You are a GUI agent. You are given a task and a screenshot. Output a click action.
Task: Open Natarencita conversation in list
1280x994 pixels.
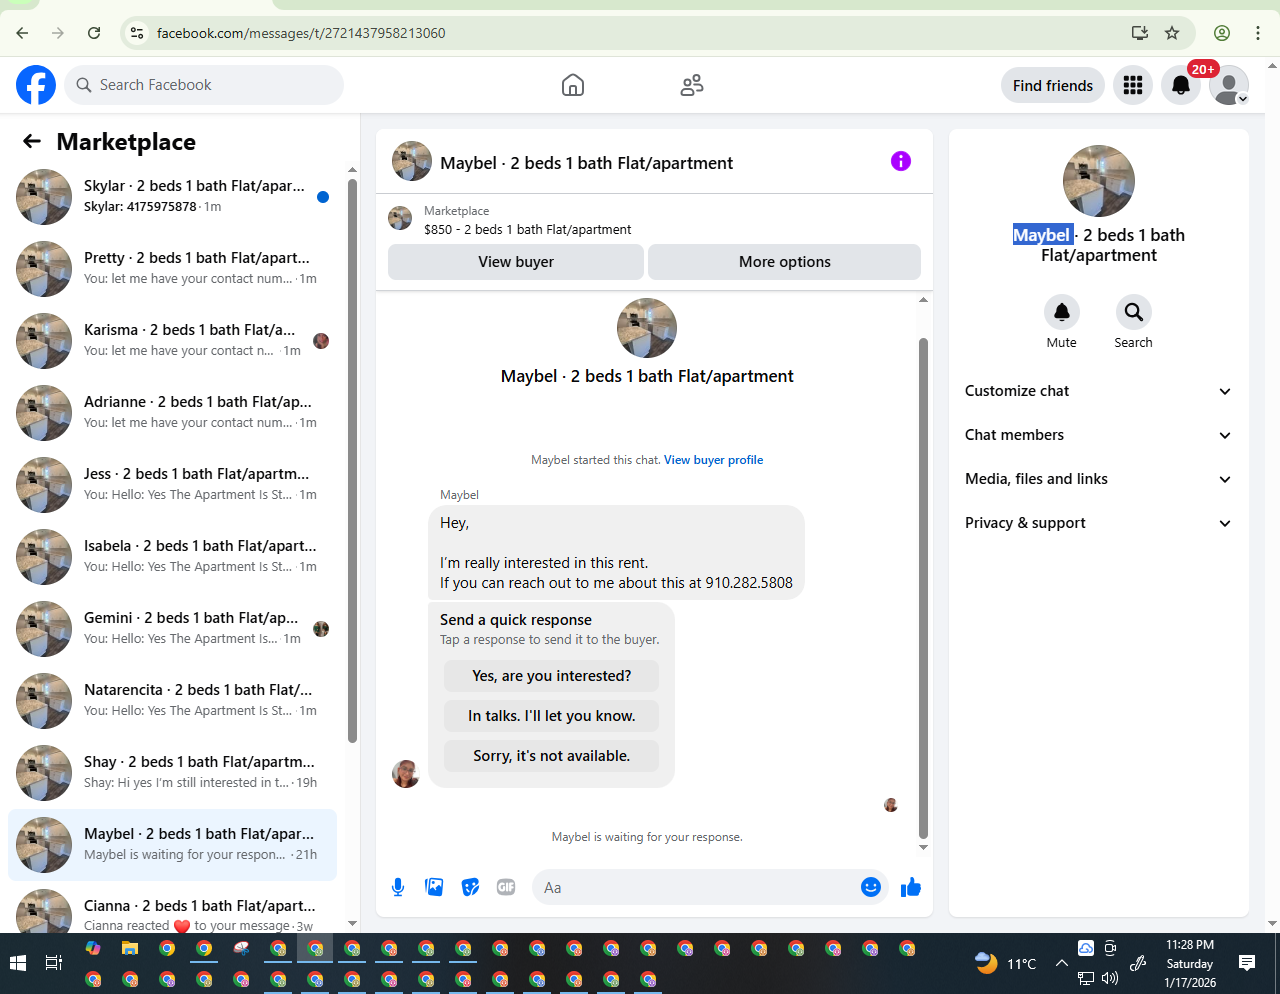point(172,701)
